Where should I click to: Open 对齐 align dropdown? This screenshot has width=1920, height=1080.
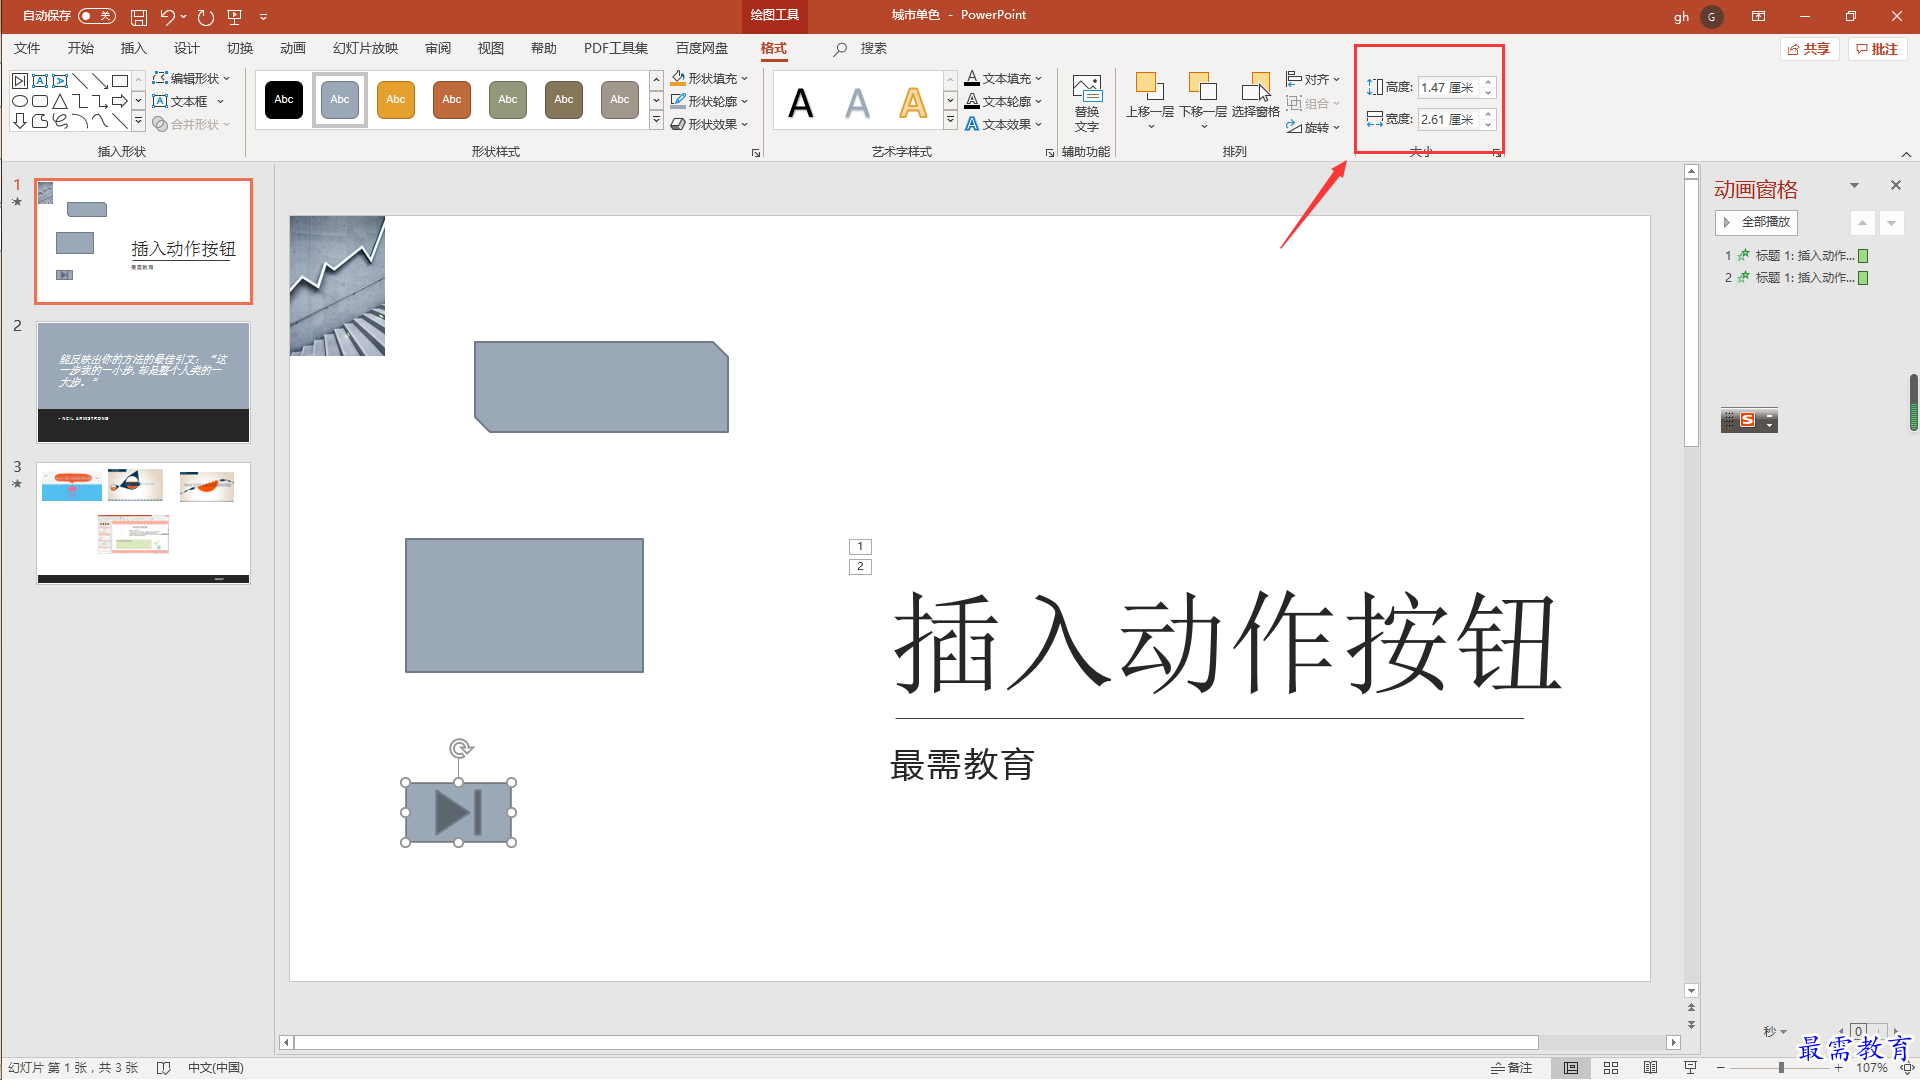[1313, 79]
